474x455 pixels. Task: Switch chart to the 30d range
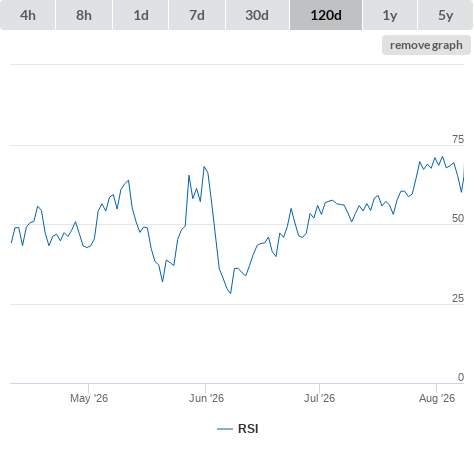[257, 15]
